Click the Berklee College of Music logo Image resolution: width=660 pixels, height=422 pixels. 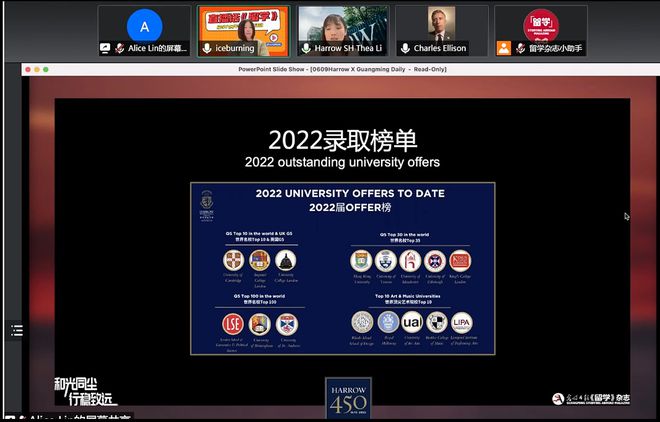[x=437, y=322]
